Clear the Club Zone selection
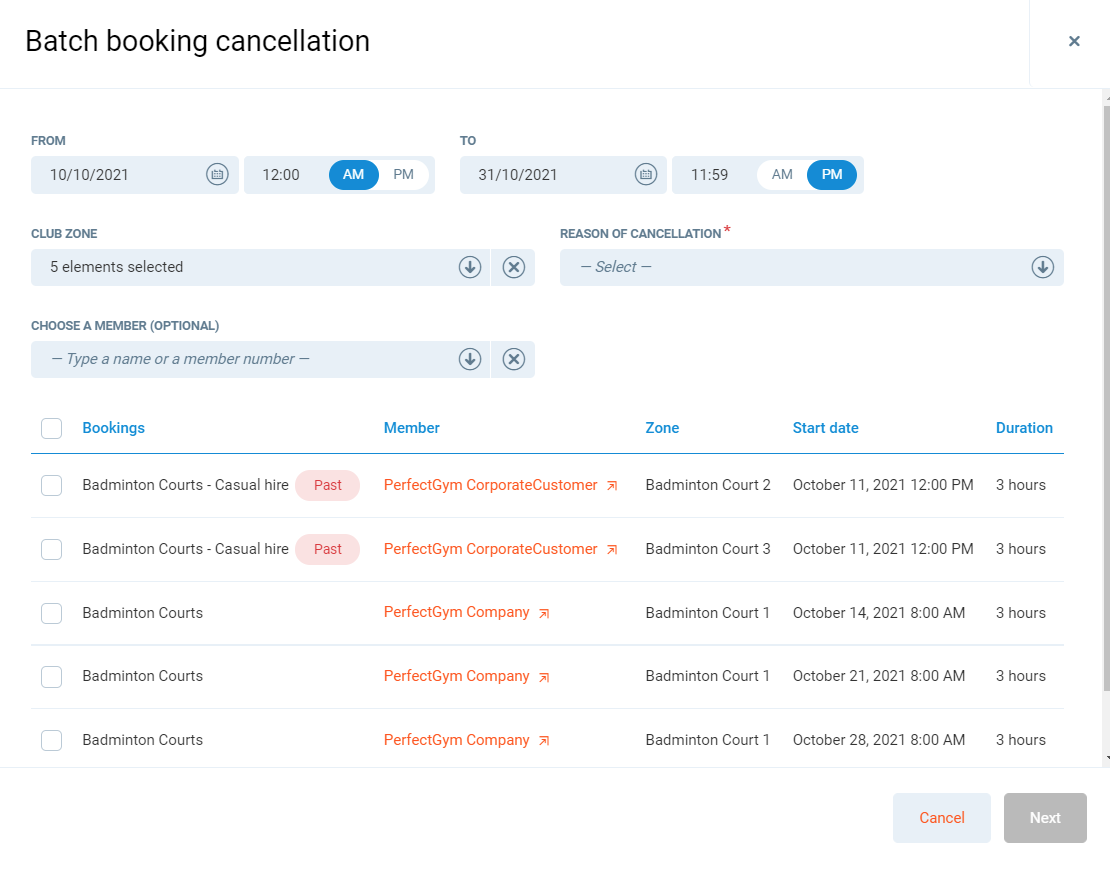Viewport: 1110px width, 869px height. pos(513,267)
